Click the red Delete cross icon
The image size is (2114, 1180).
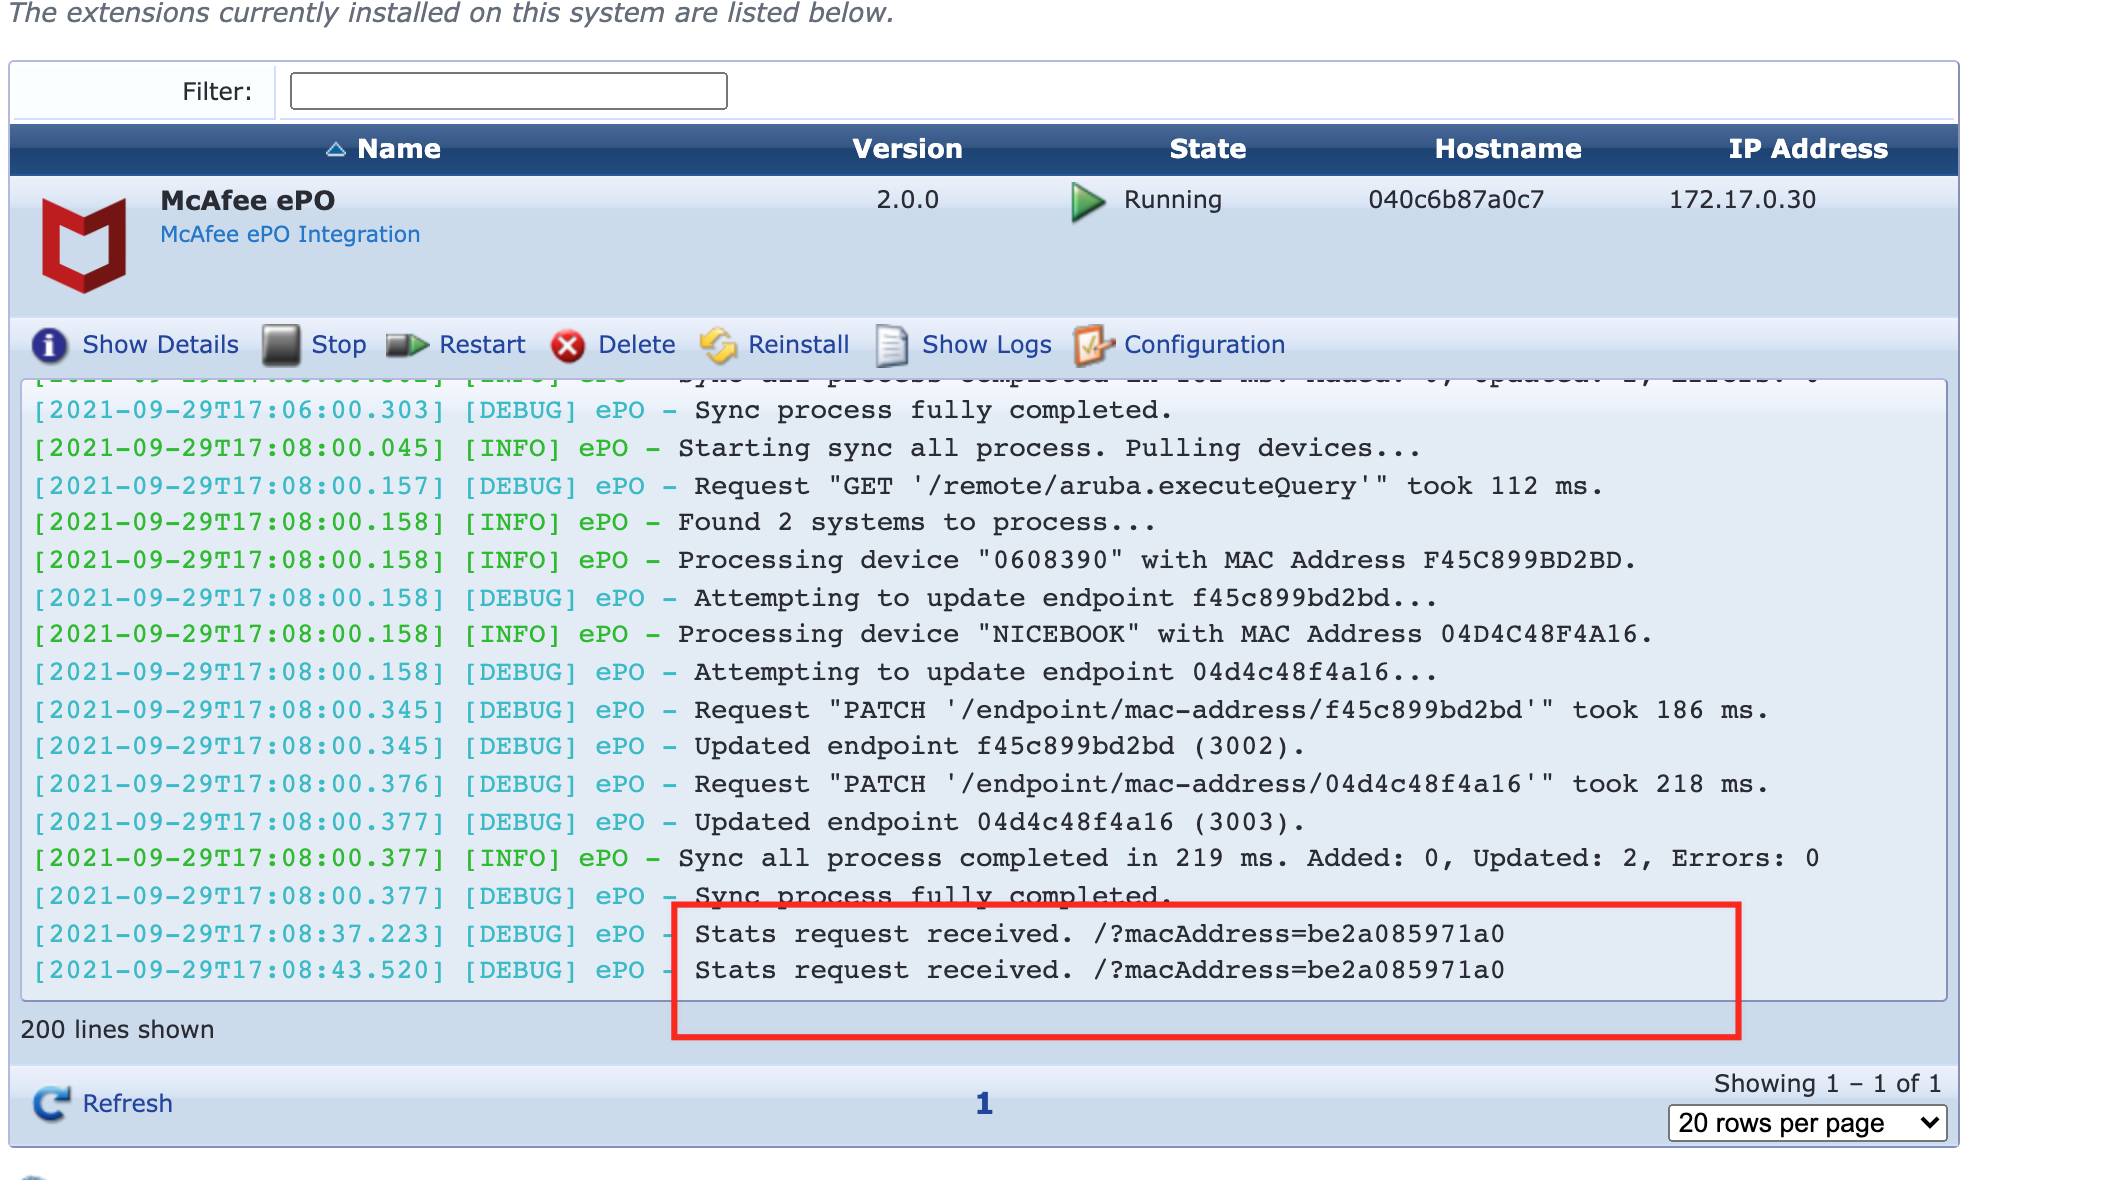pyautogui.click(x=568, y=346)
